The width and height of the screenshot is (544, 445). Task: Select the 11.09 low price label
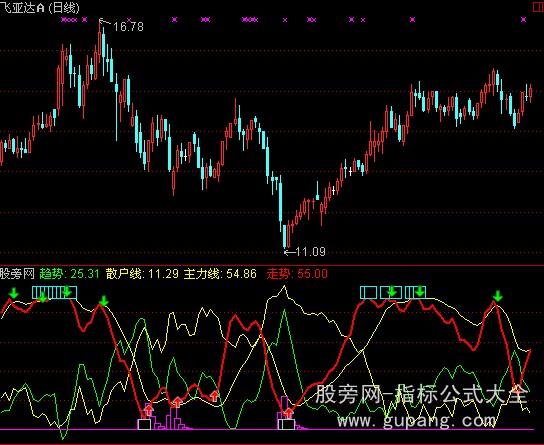point(311,251)
